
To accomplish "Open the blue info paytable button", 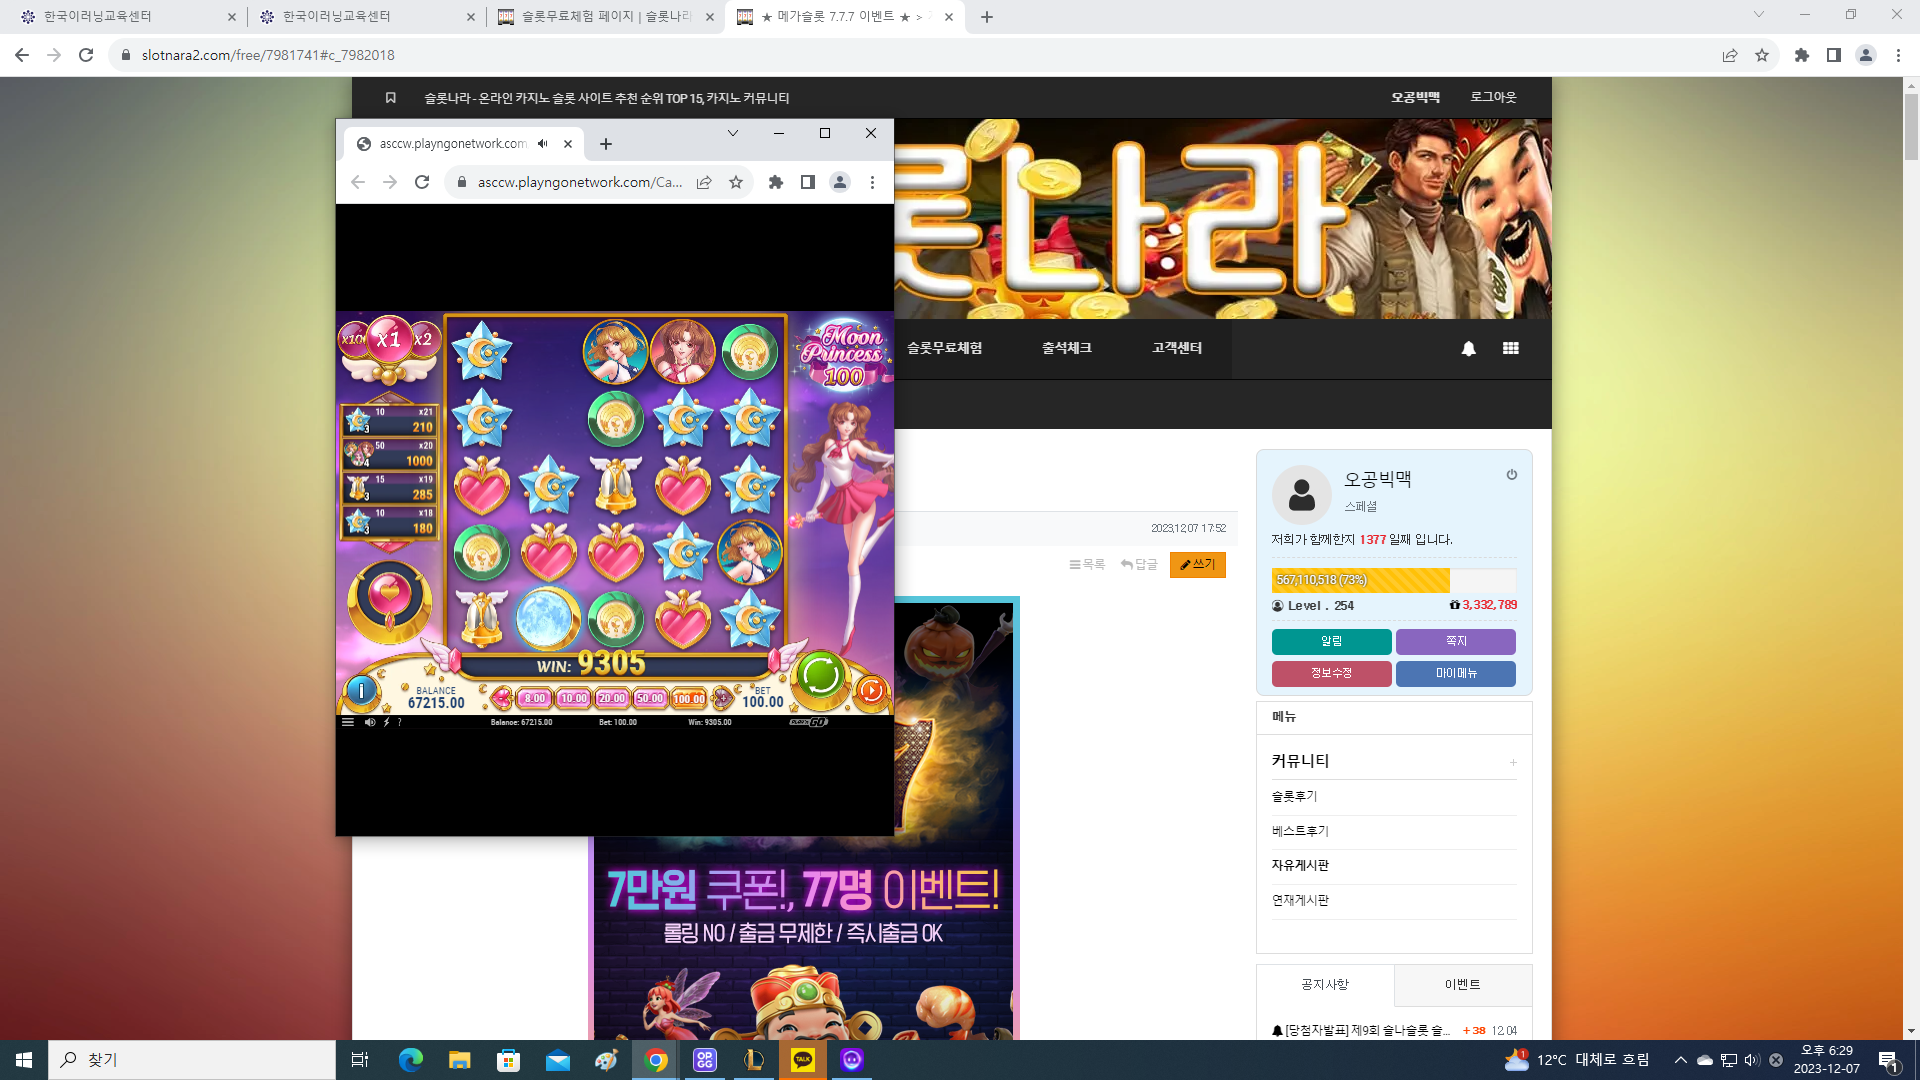I will coord(361,689).
